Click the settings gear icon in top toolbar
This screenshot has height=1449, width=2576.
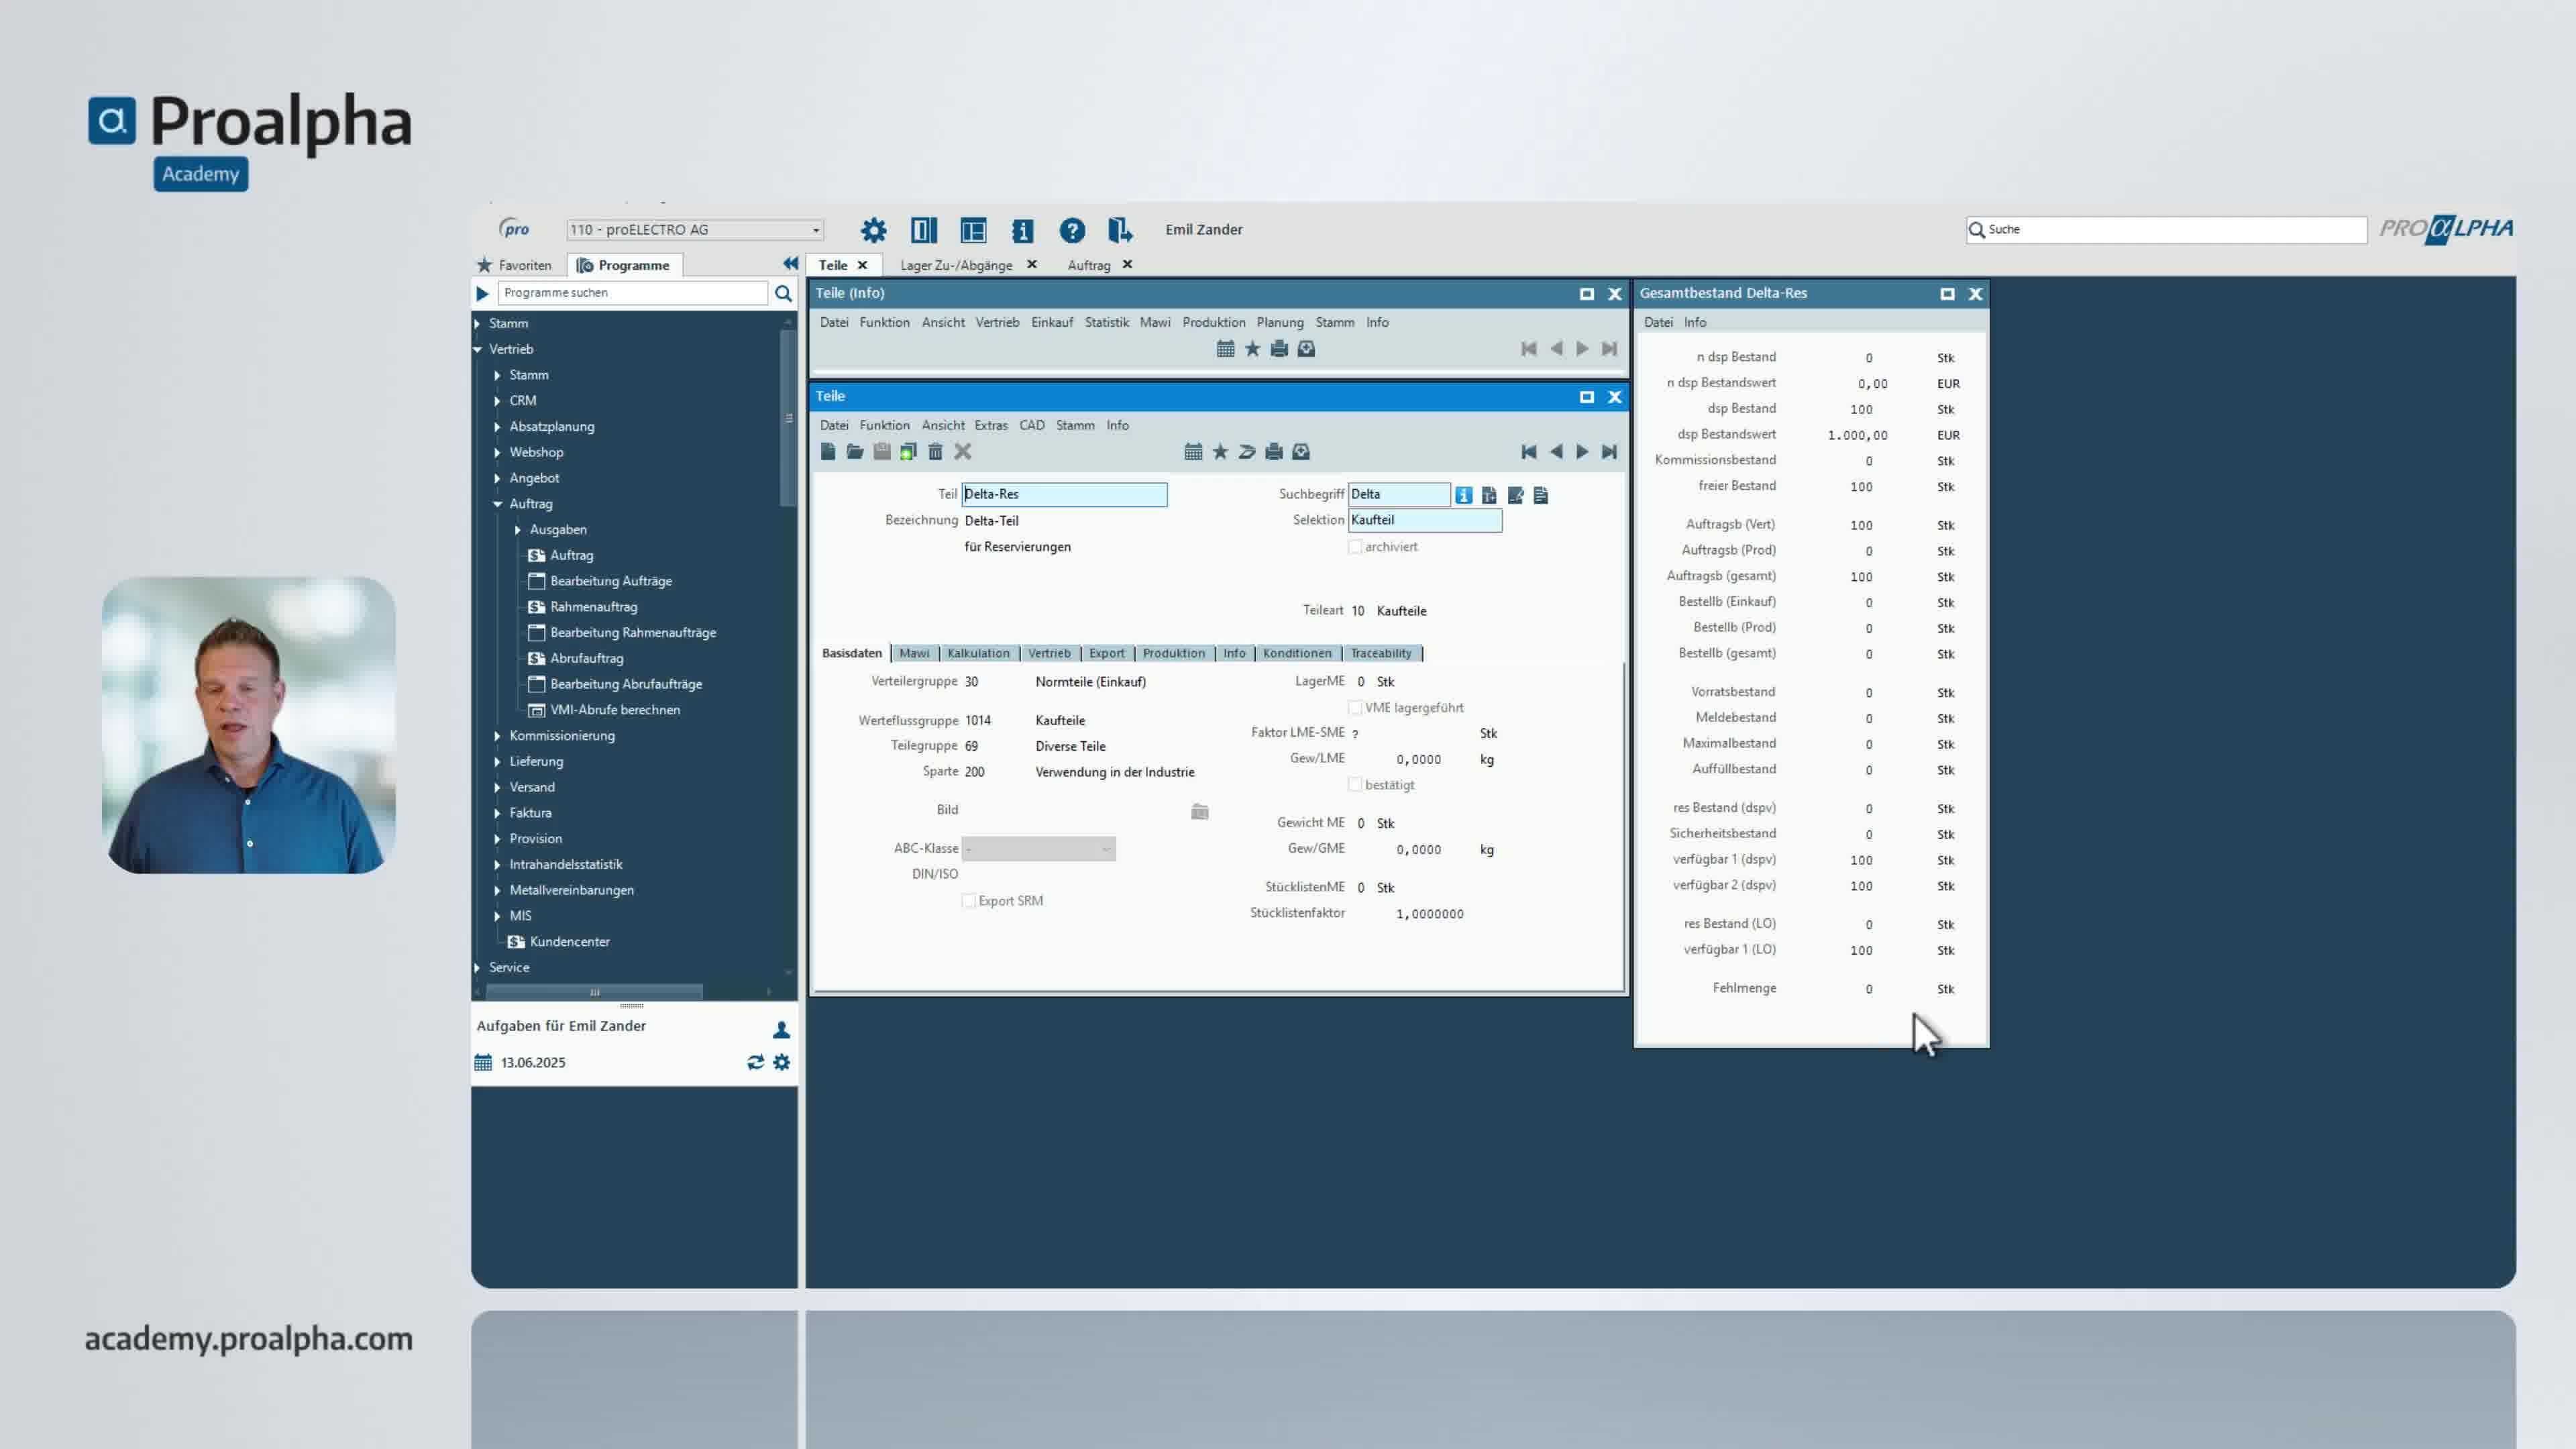point(873,230)
